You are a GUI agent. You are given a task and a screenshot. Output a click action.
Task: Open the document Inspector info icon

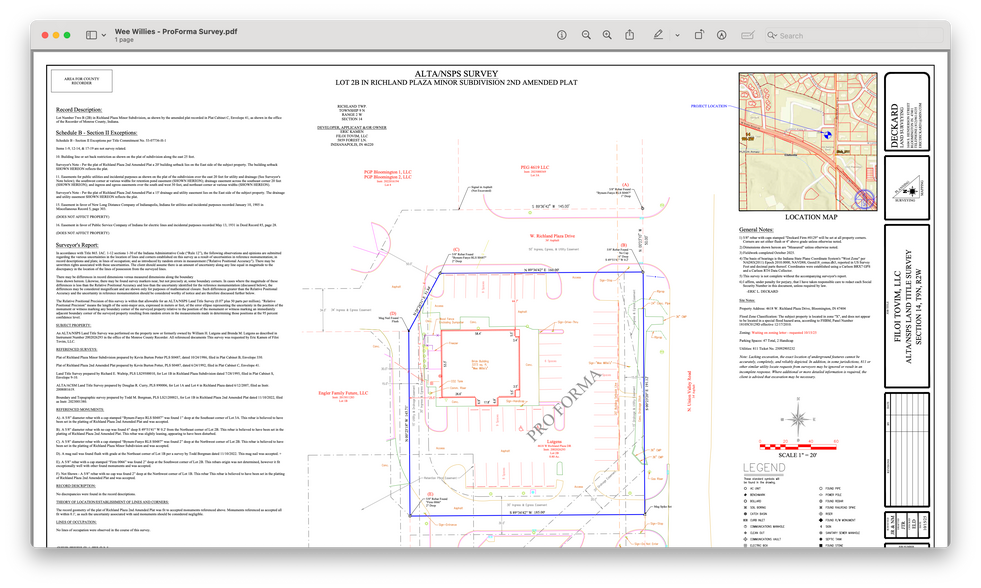point(560,35)
